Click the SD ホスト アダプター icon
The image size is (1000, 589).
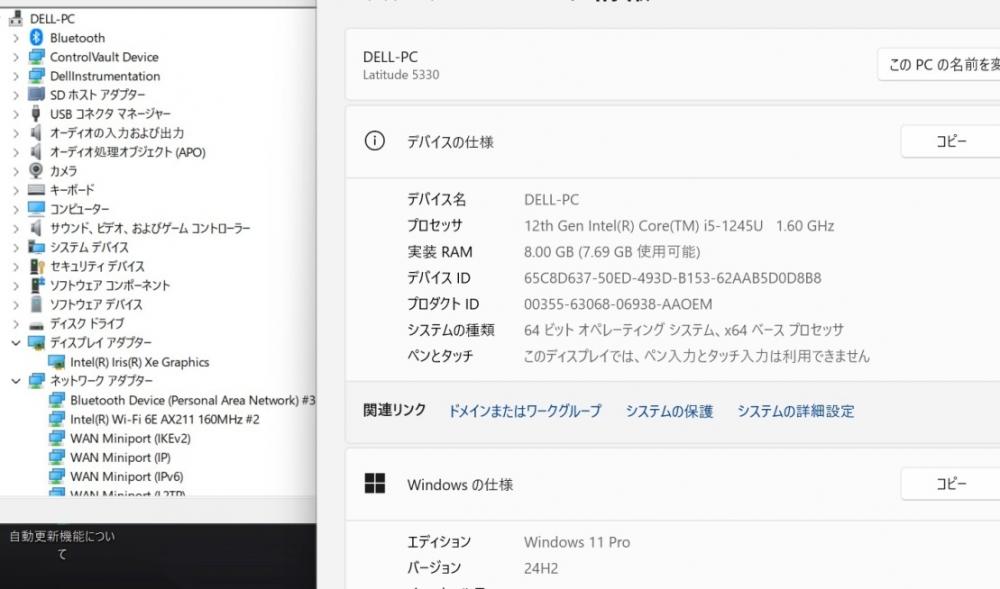36,94
